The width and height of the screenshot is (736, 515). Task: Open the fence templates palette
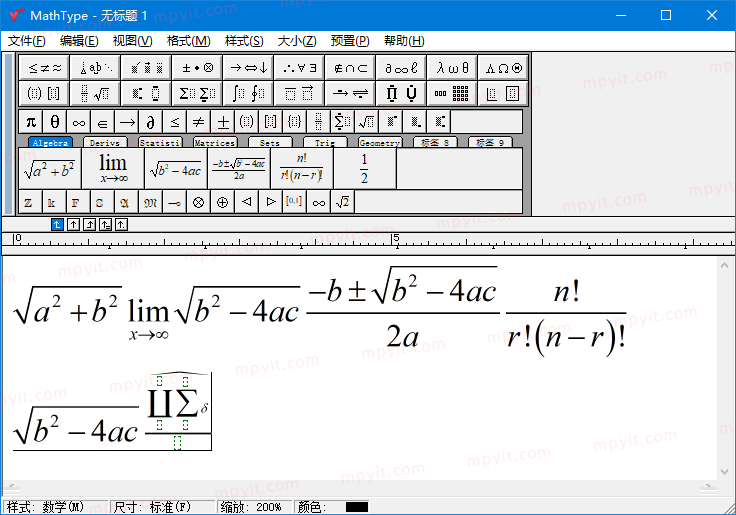[x=44, y=93]
